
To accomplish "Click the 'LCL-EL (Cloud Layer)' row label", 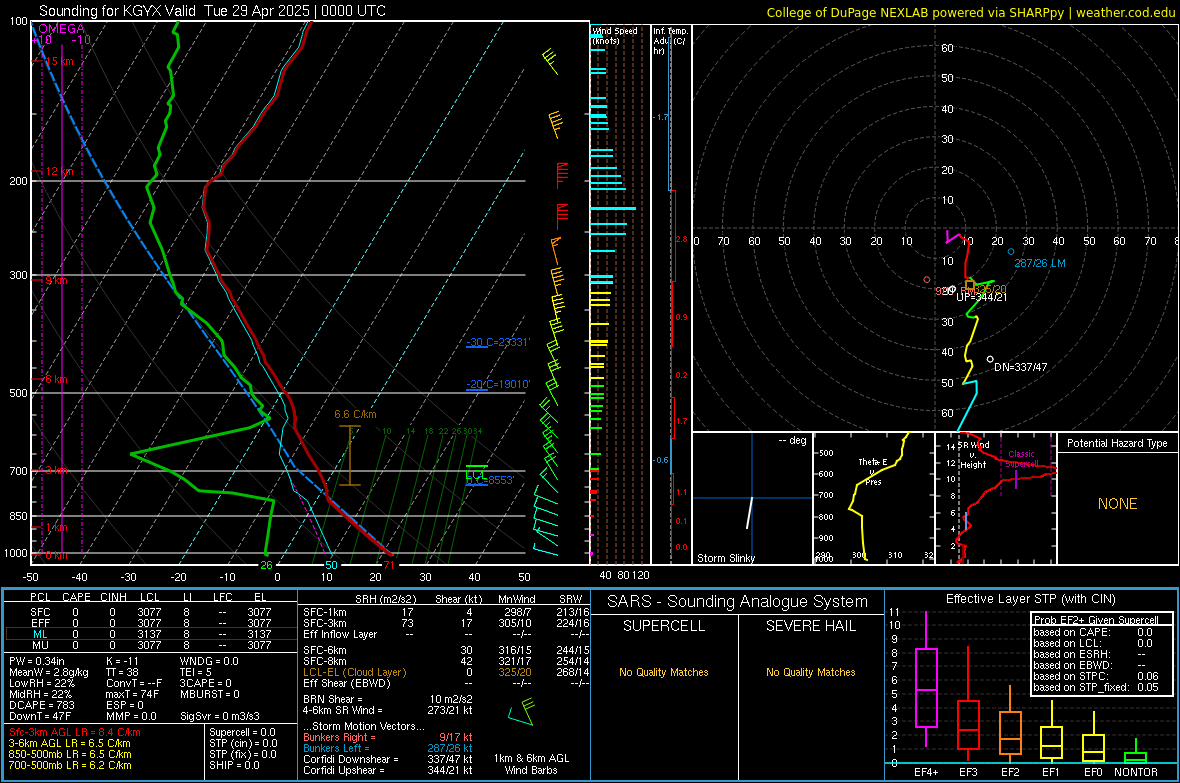I will pos(354,672).
